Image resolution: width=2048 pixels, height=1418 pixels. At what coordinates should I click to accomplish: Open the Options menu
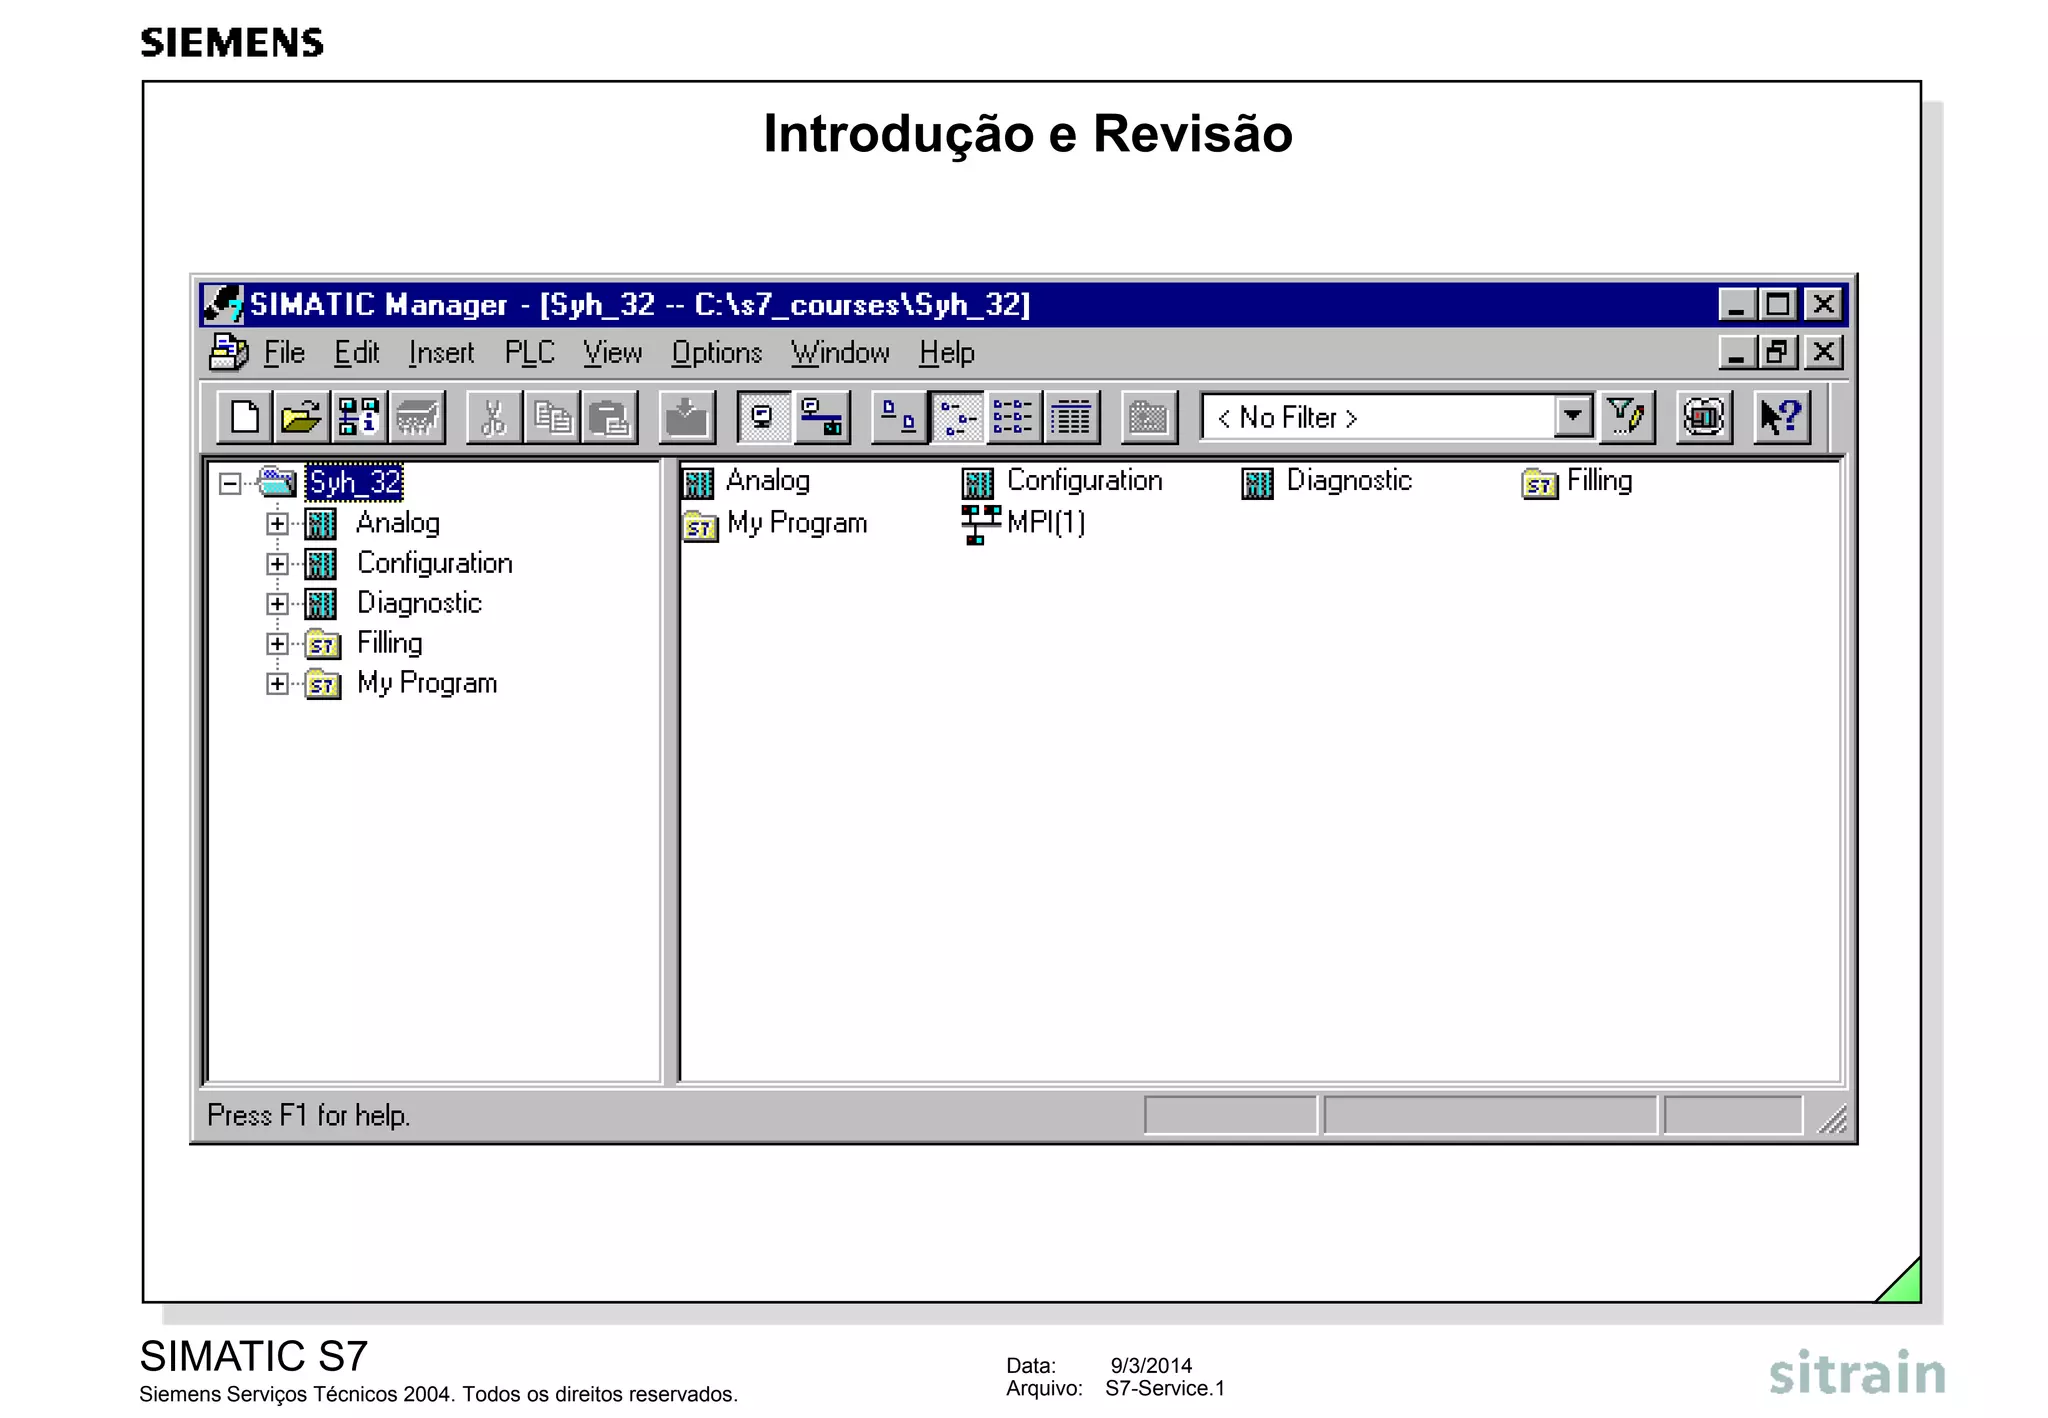716,353
